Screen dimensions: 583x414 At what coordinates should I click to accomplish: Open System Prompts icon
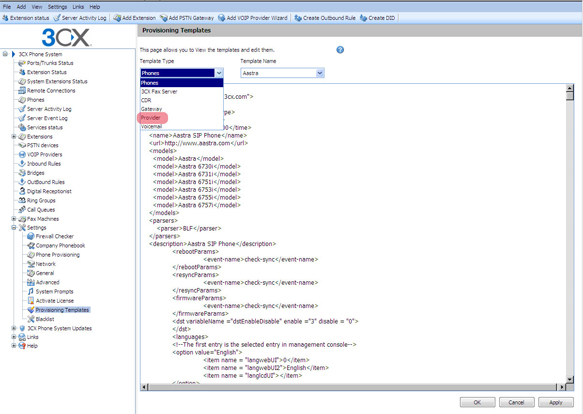click(x=31, y=291)
